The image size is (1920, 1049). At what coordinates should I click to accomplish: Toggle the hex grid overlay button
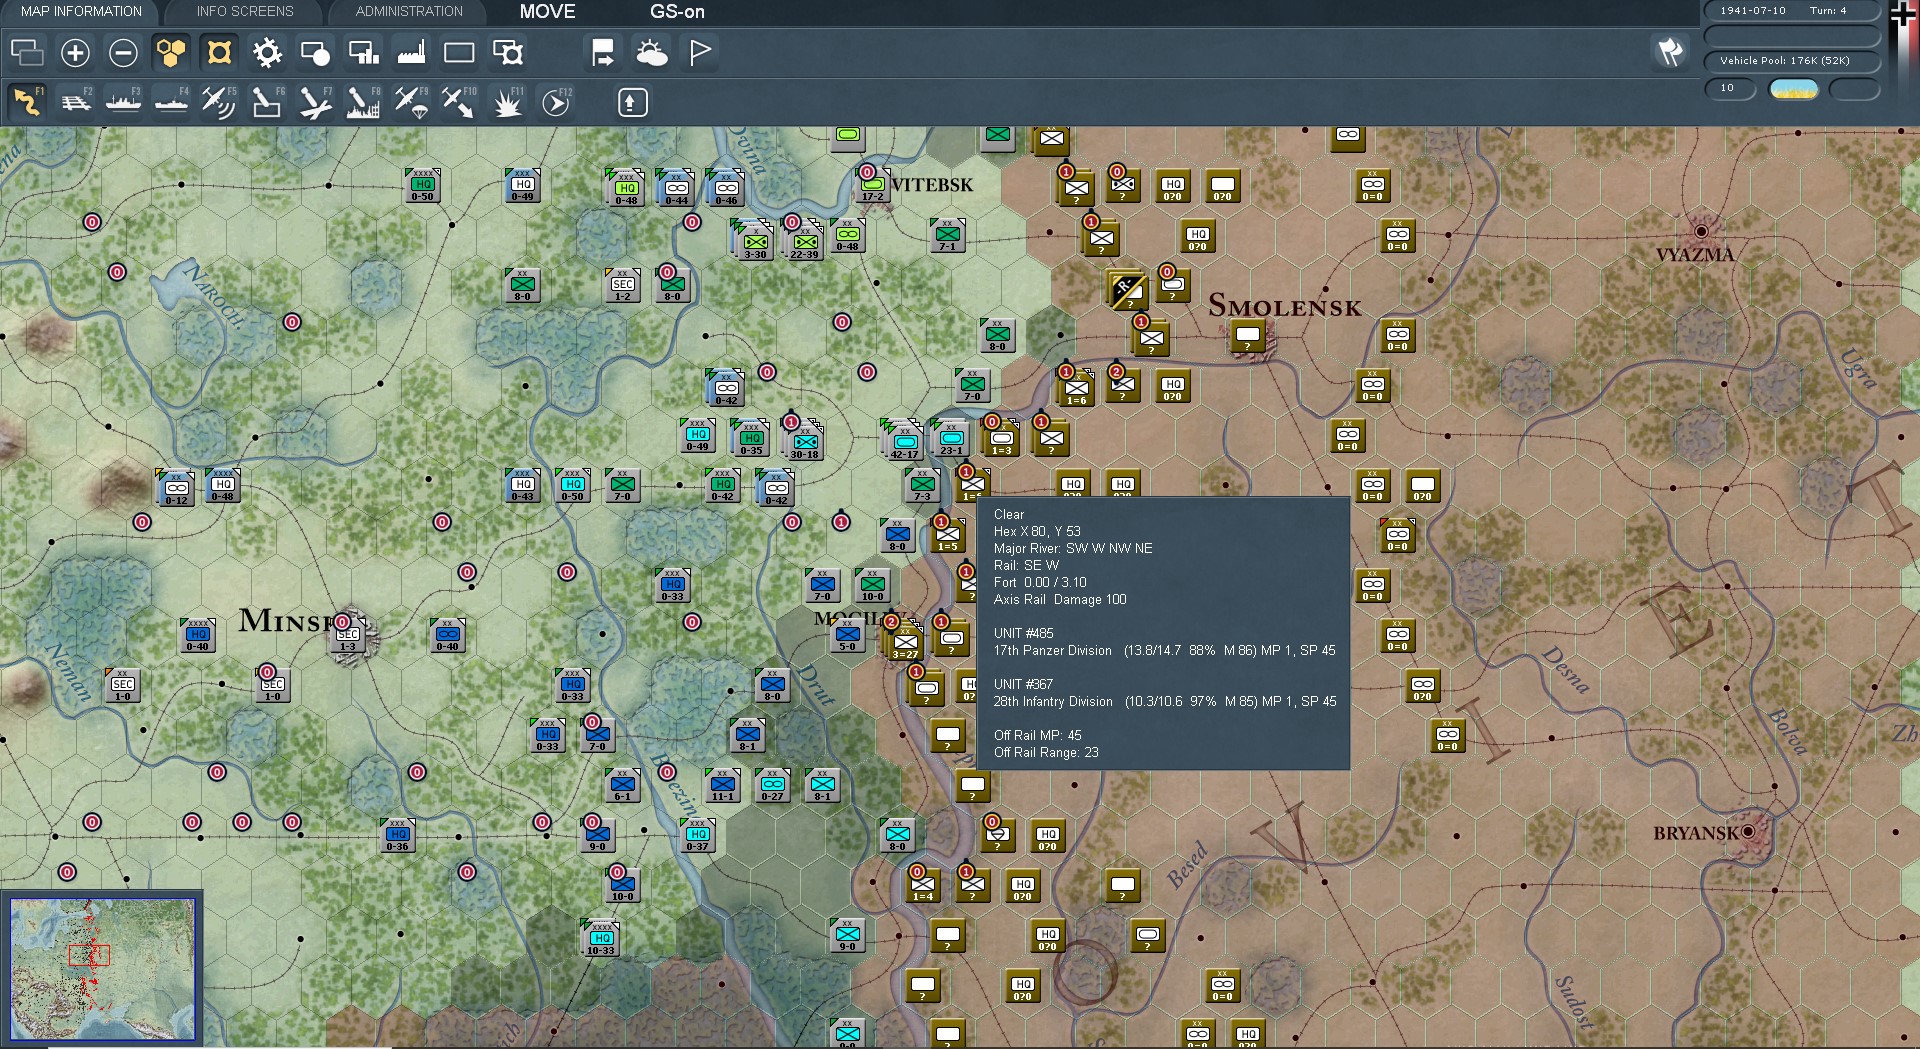pyautogui.click(x=171, y=53)
